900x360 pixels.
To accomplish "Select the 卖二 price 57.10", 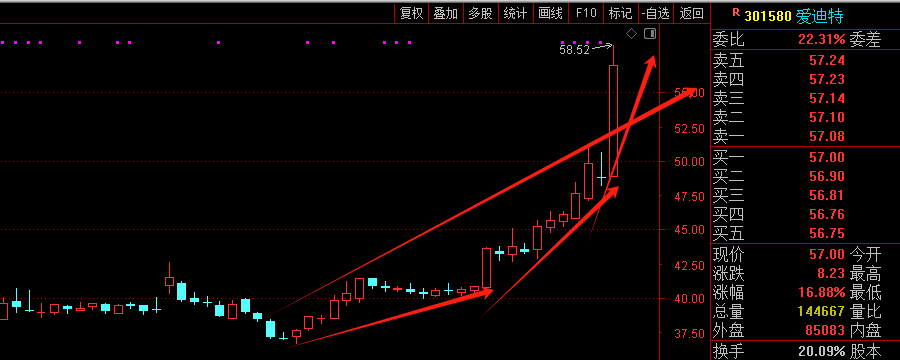I will point(827,118).
